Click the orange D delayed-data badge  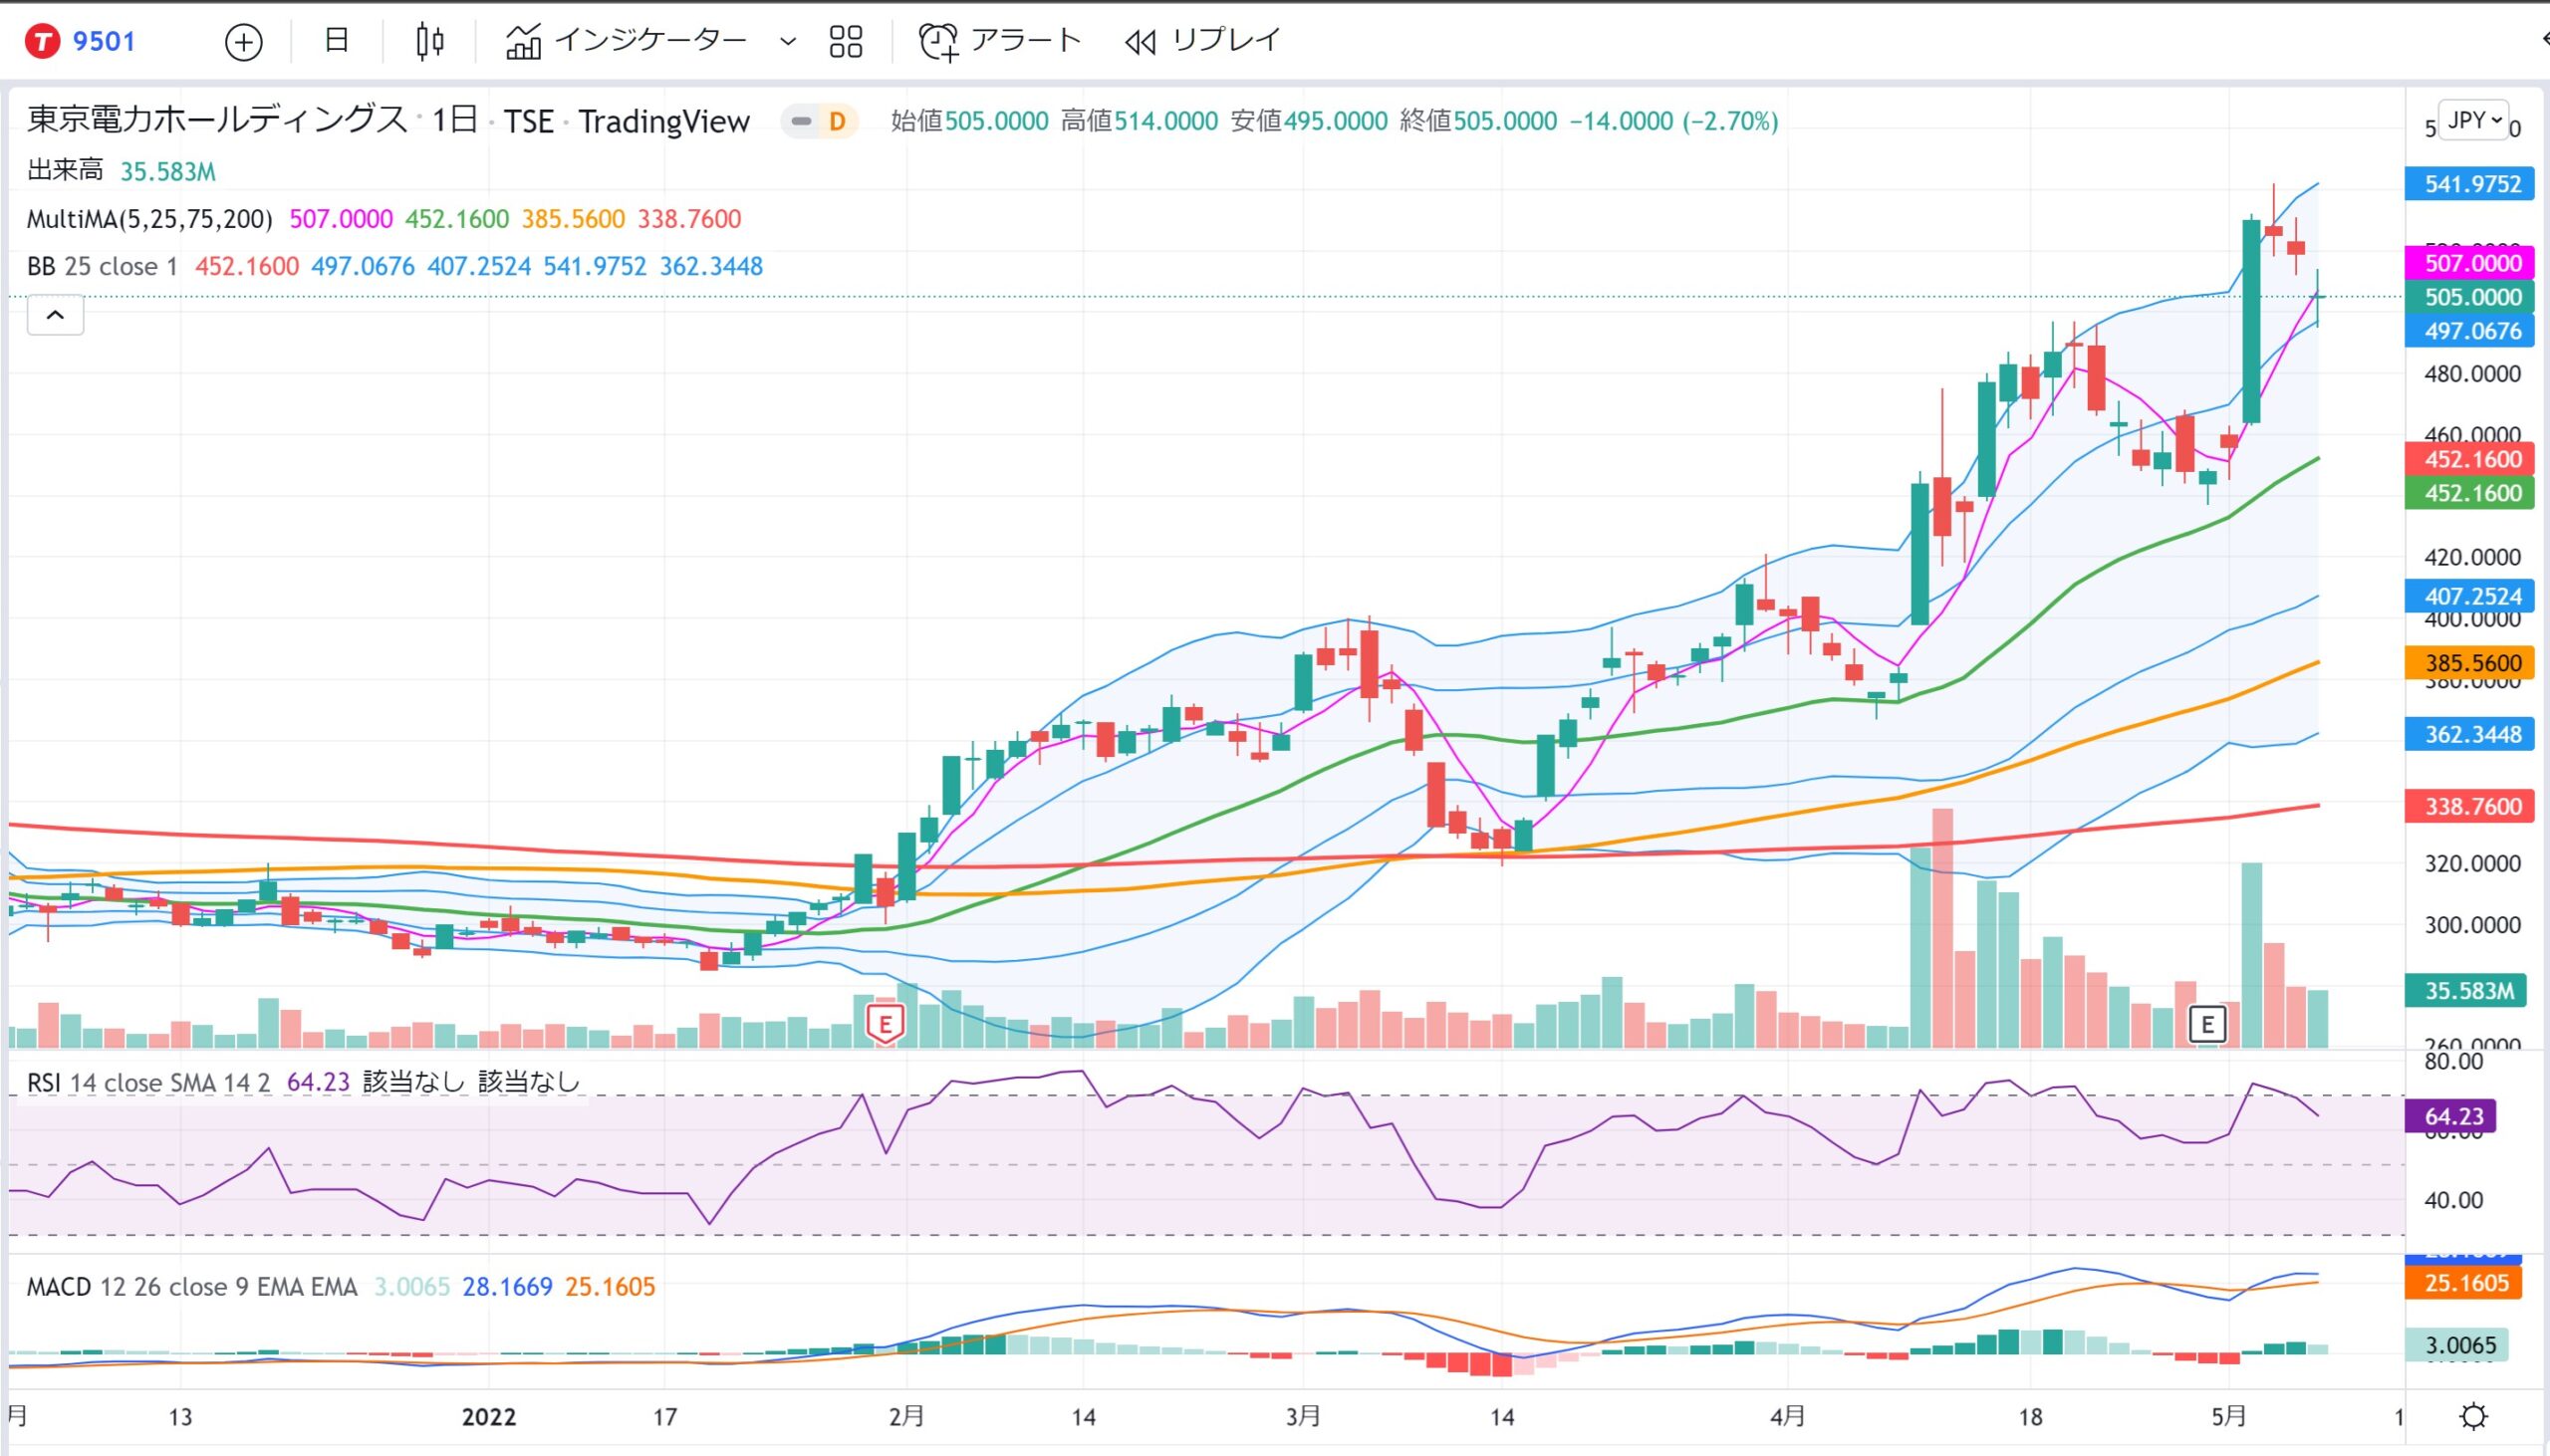(837, 122)
